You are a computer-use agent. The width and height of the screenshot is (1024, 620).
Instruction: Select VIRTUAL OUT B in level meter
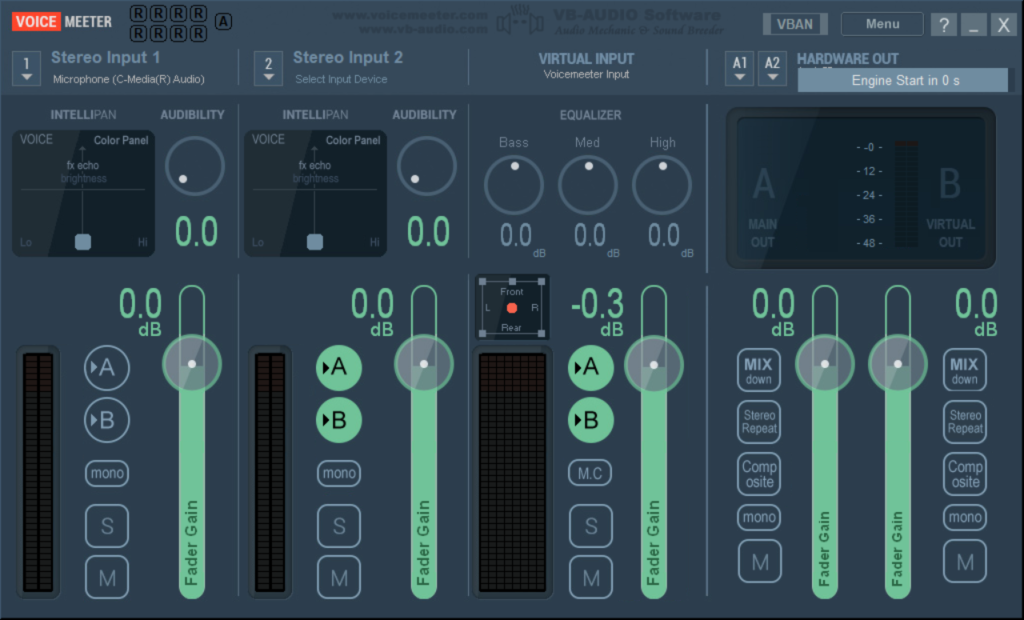pyautogui.click(x=950, y=207)
